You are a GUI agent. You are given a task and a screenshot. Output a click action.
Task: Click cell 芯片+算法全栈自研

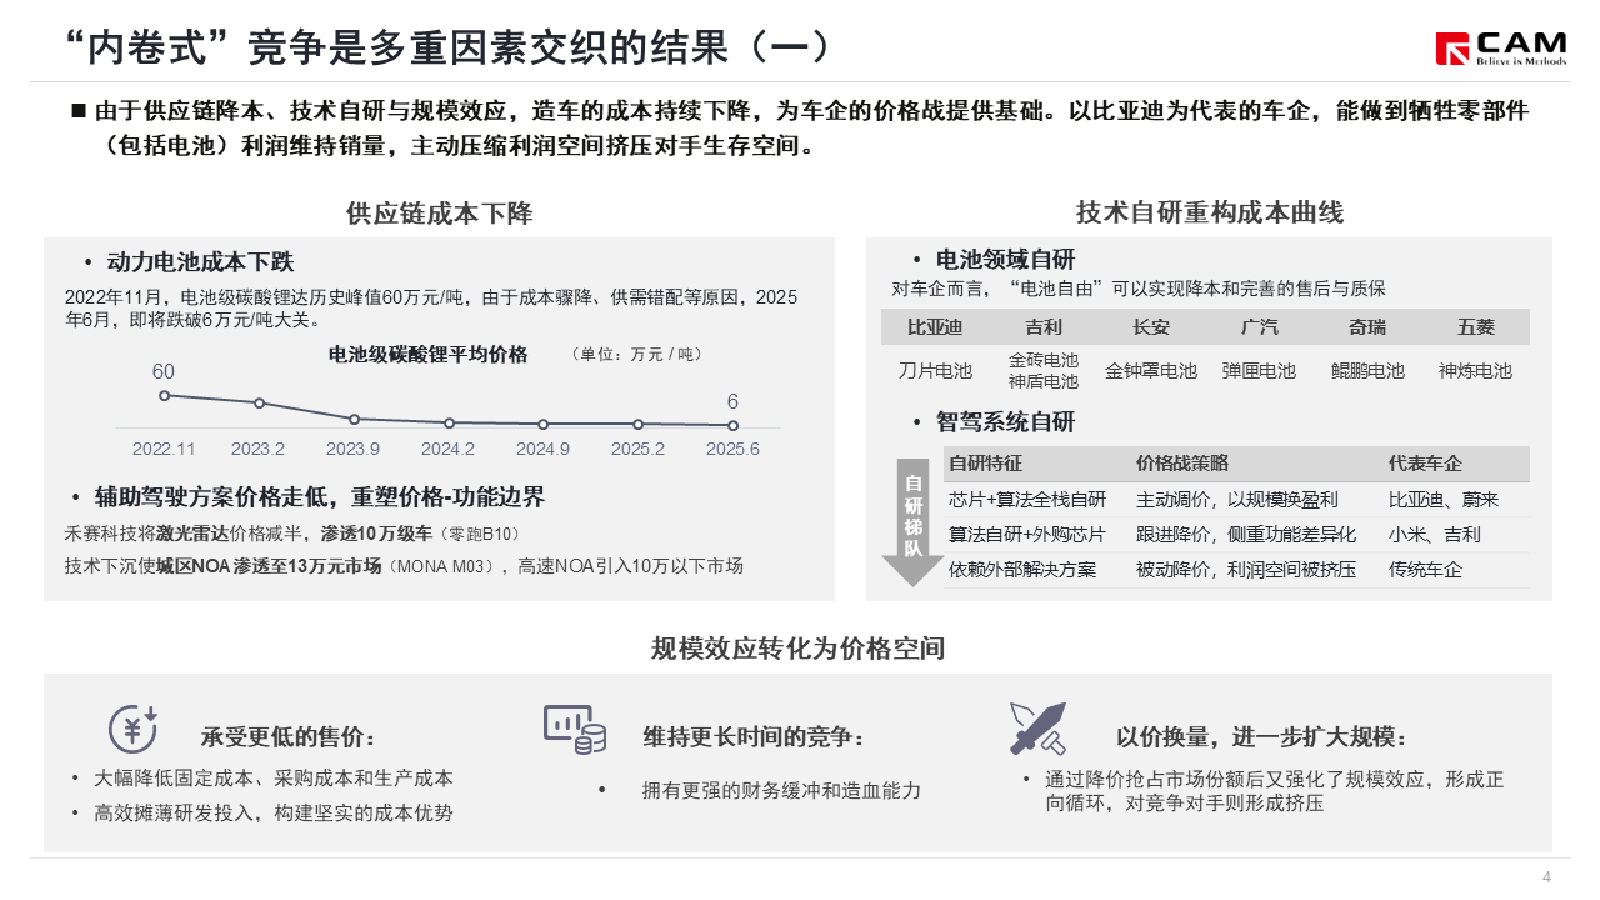click(1028, 500)
